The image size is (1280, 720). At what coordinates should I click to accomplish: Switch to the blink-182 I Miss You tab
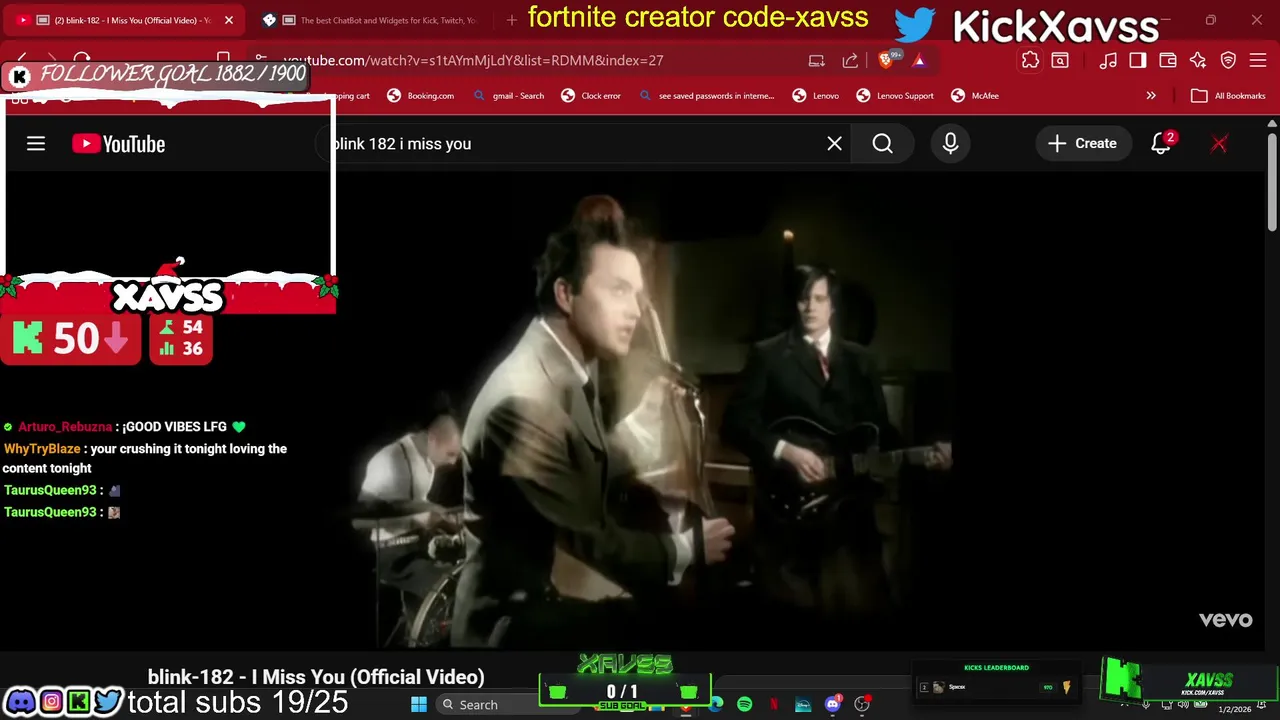click(x=126, y=20)
